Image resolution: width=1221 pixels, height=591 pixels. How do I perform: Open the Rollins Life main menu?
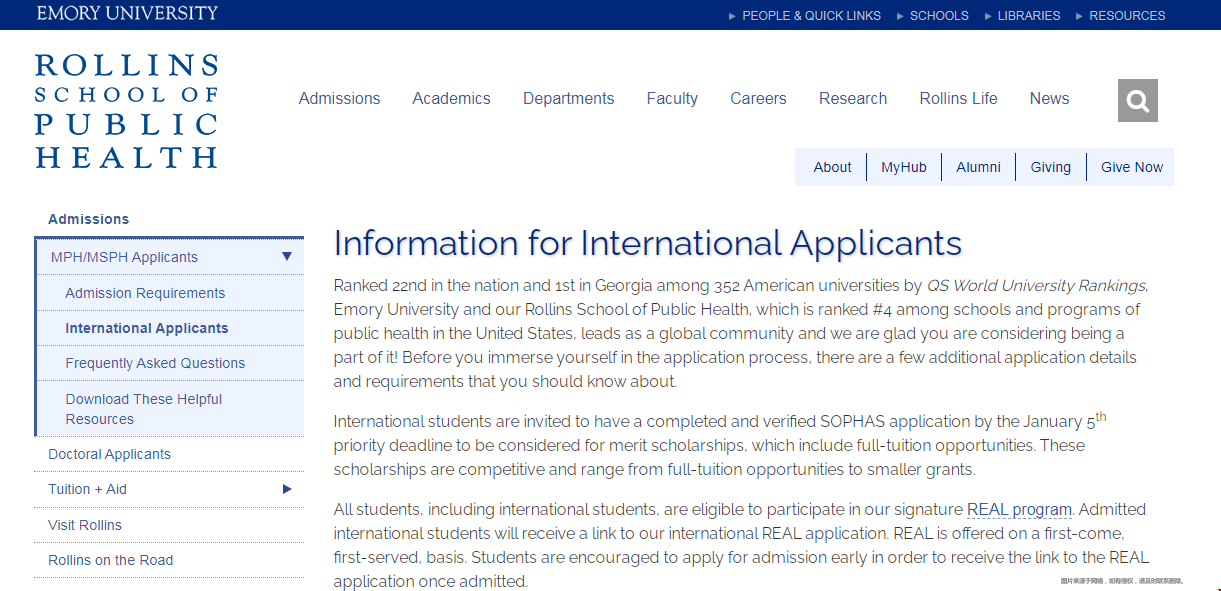(x=959, y=99)
